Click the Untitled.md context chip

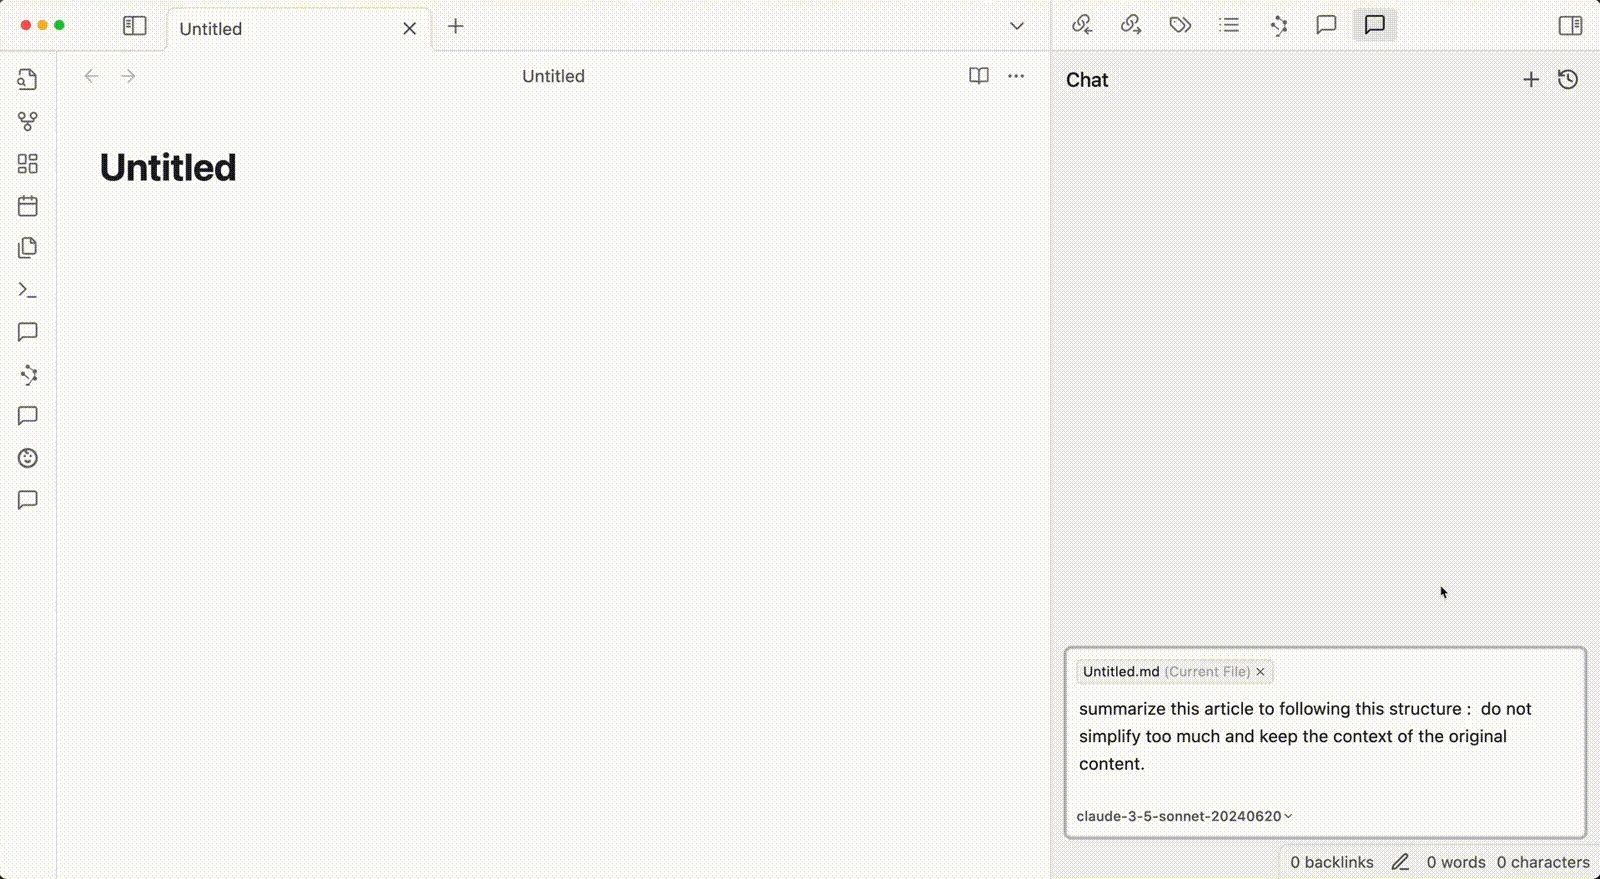tap(1175, 672)
